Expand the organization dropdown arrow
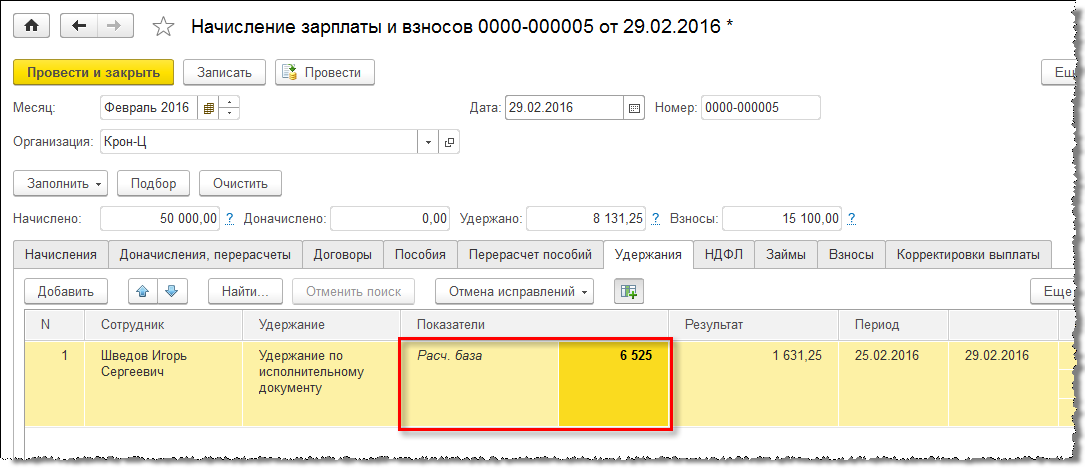This screenshot has width=1085, height=468. 428,143
